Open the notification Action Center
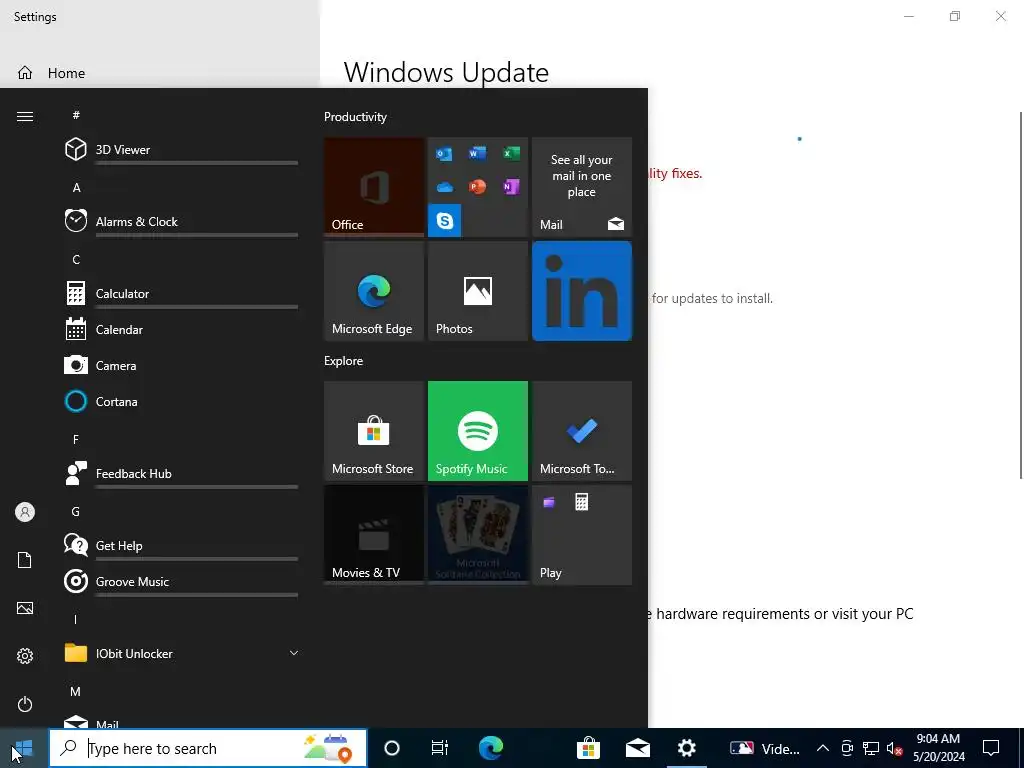Image resolution: width=1024 pixels, height=768 pixels. click(x=991, y=748)
